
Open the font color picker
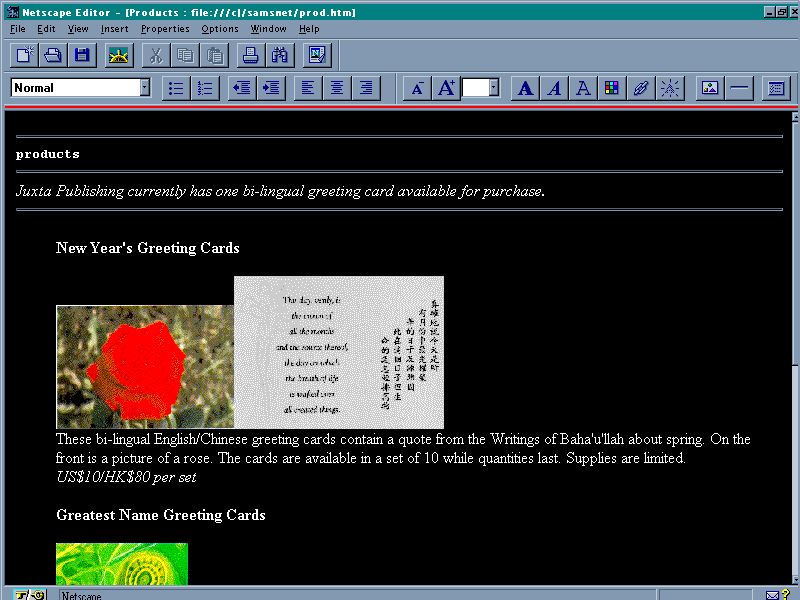click(611, 88)
